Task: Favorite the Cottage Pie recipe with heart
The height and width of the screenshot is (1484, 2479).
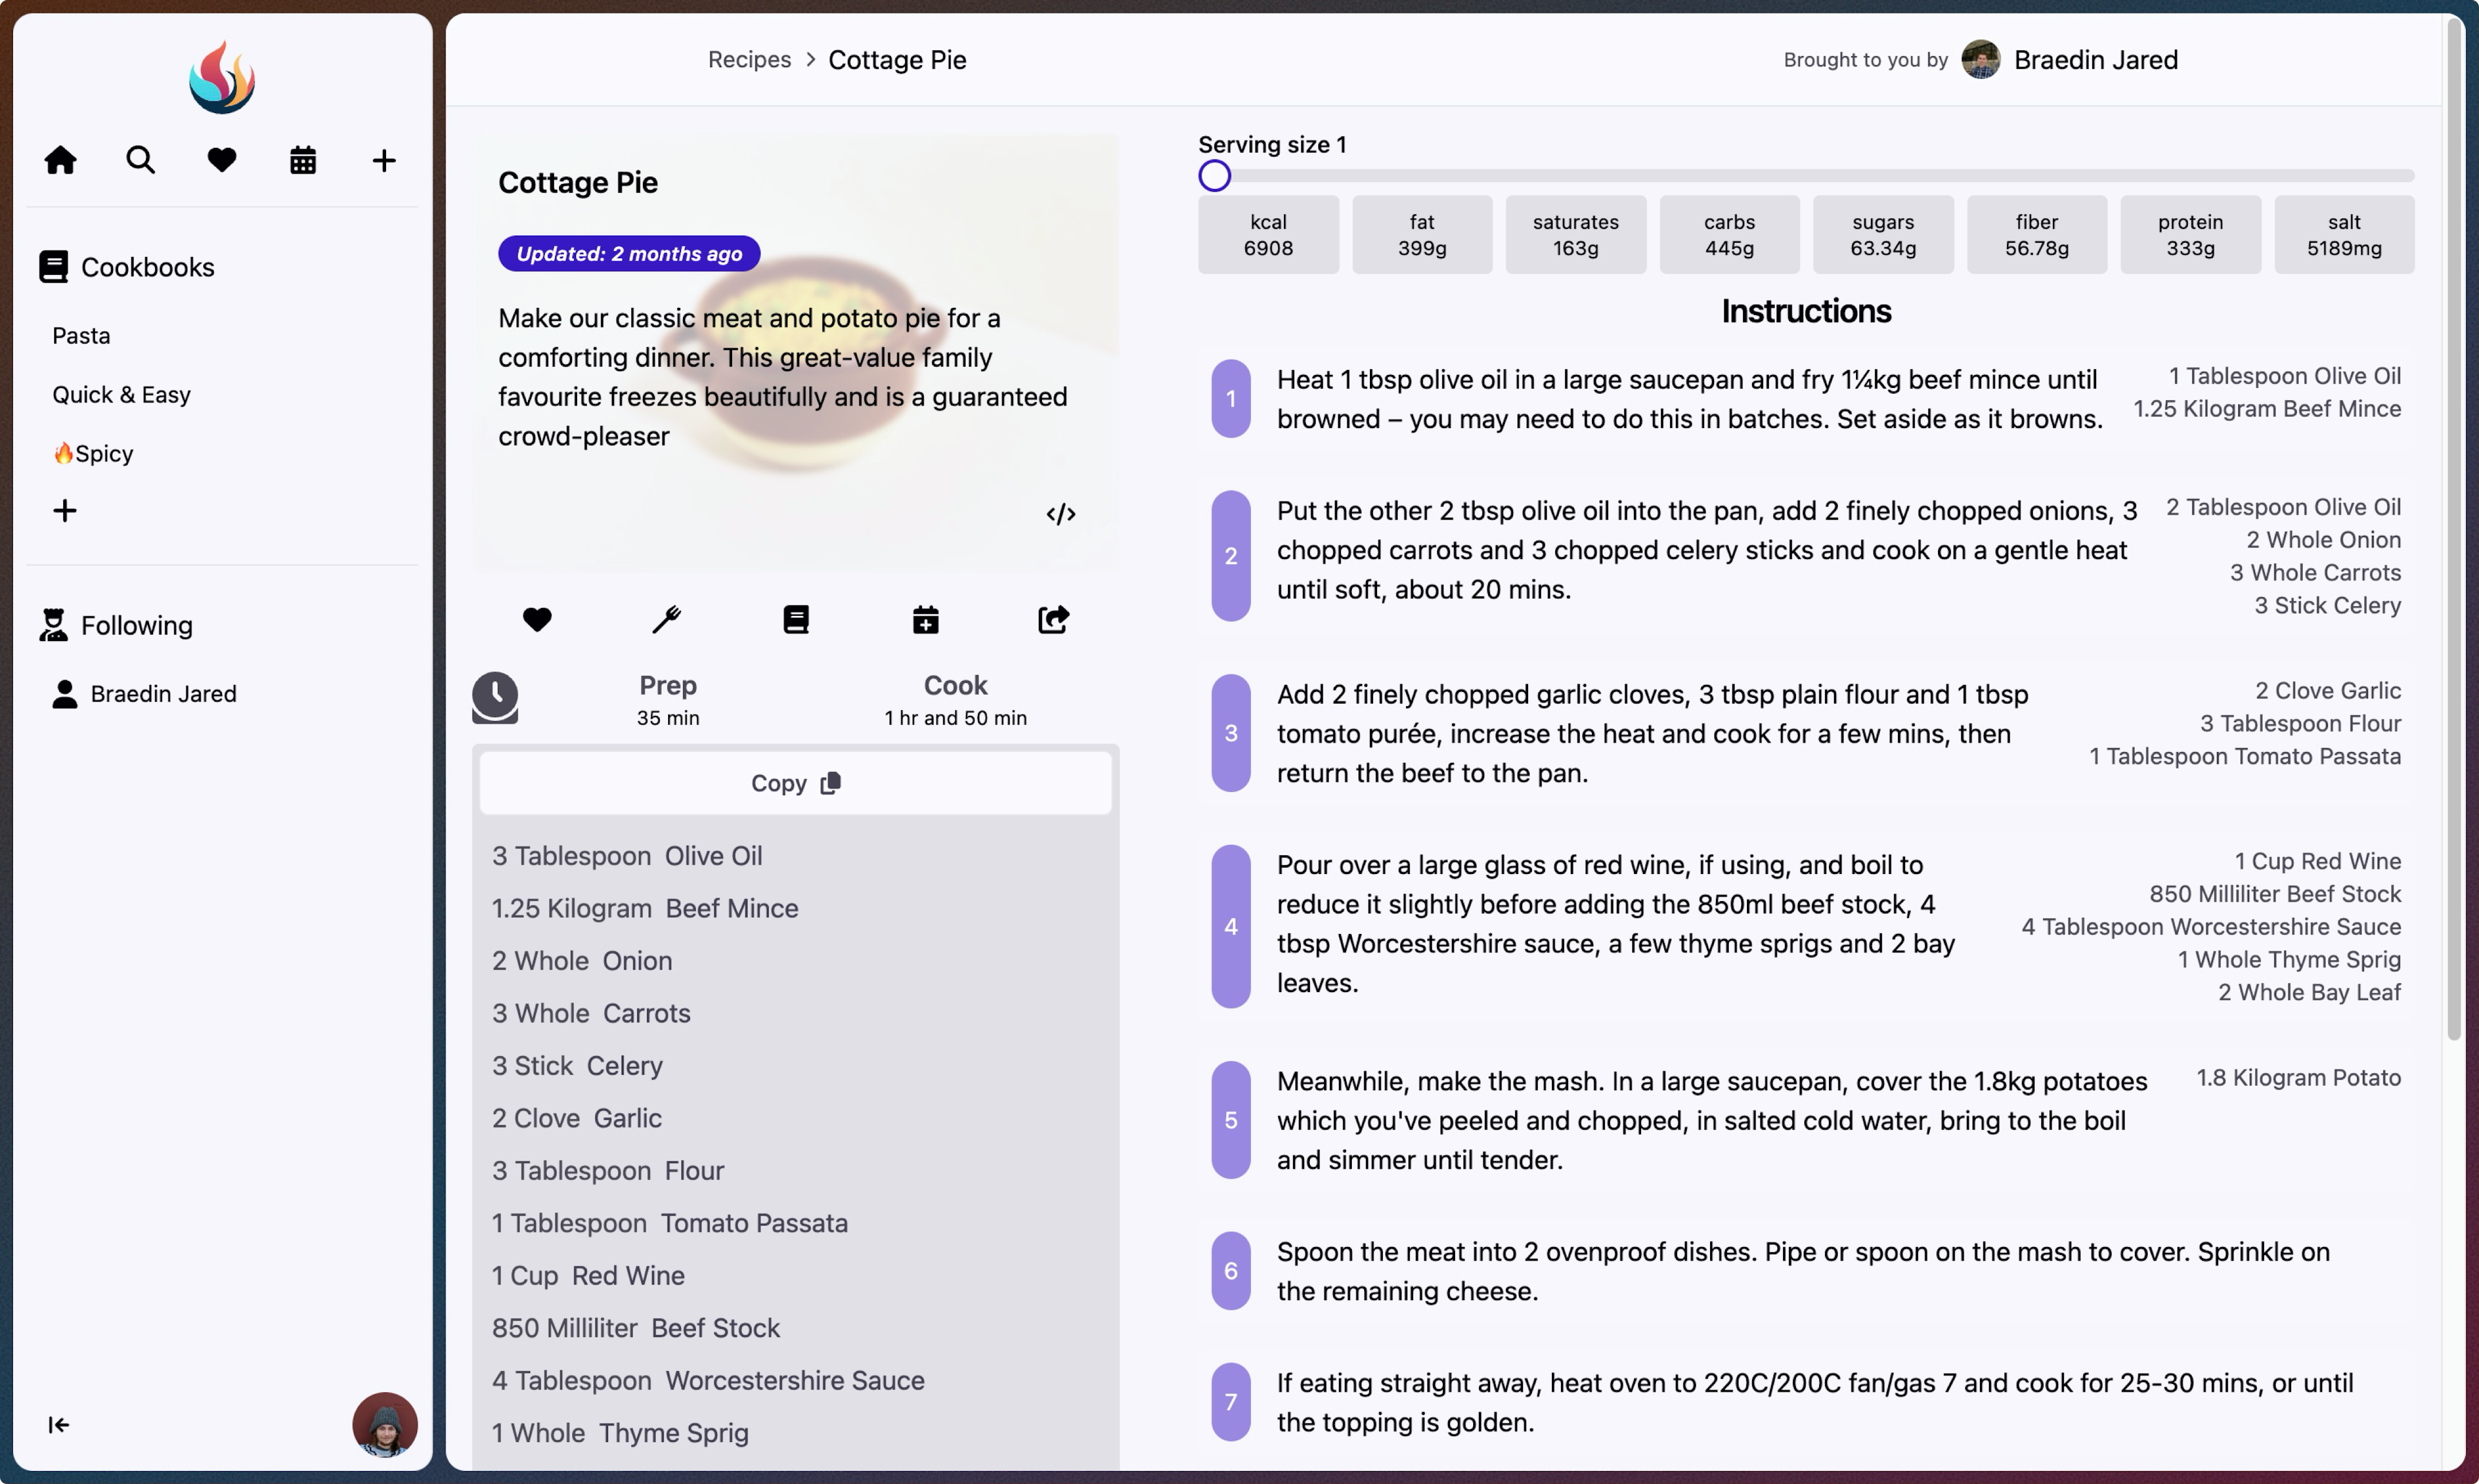Action: [537, 620]
